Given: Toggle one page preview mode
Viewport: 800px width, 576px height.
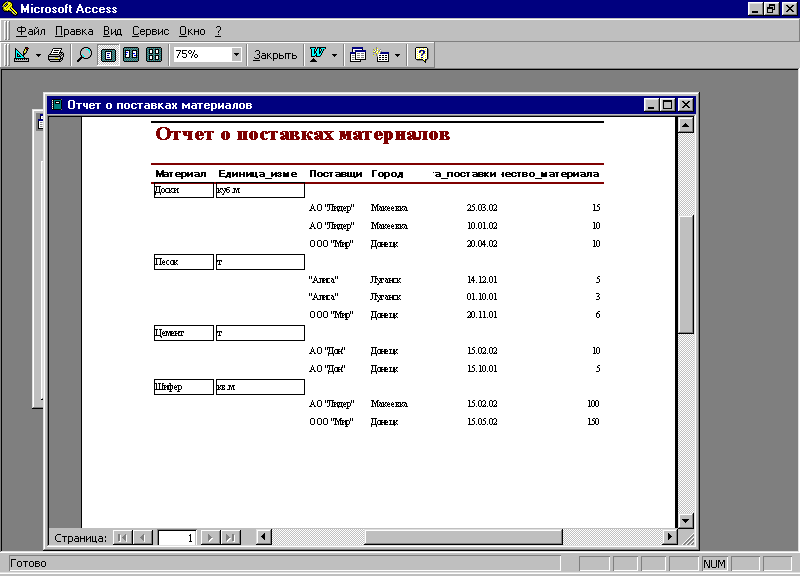Looking at the screenshot, I should coord(108,55).
